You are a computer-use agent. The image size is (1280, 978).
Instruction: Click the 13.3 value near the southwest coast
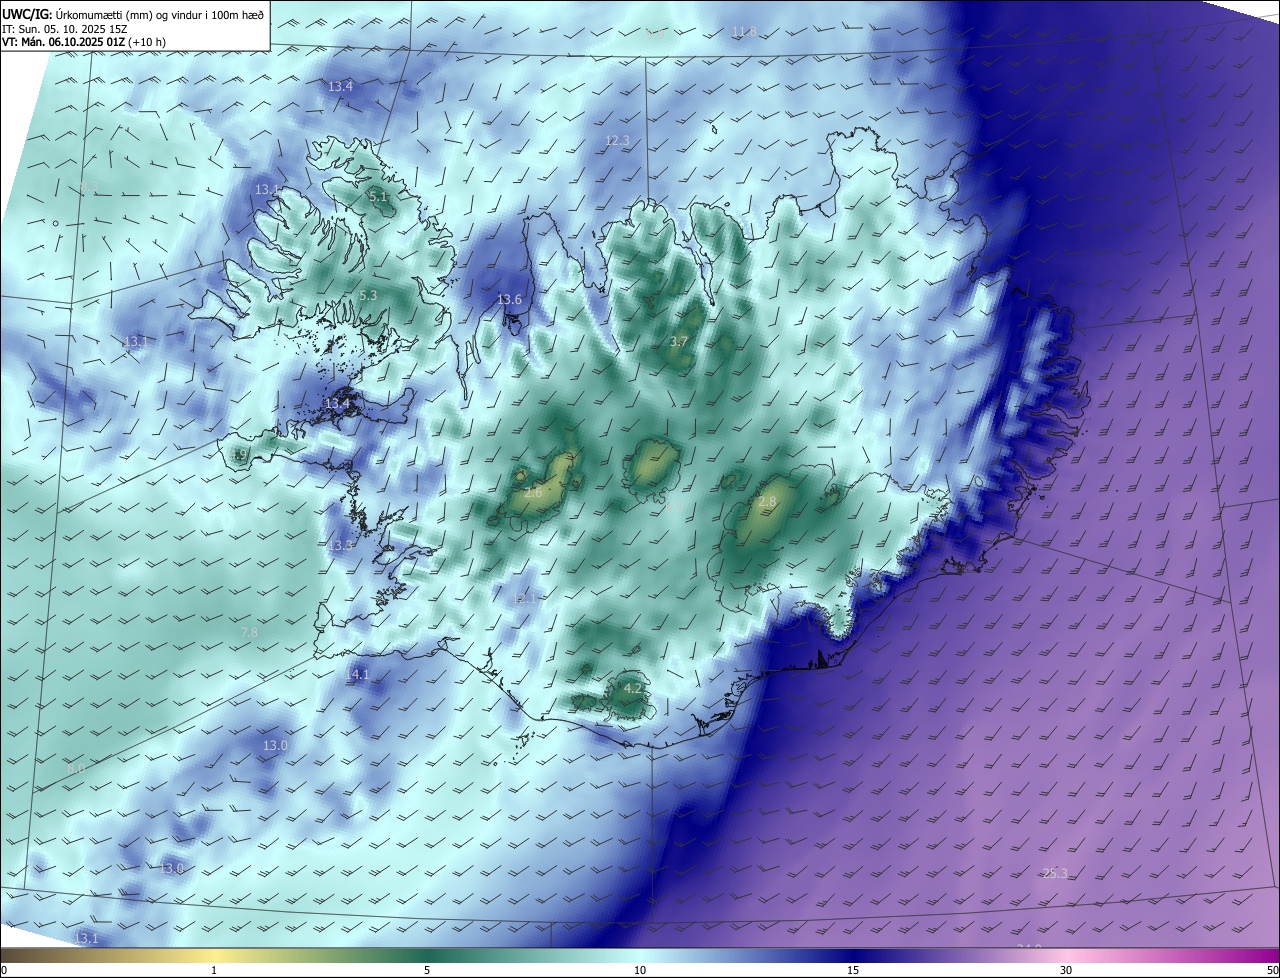(x=340, y=546)
